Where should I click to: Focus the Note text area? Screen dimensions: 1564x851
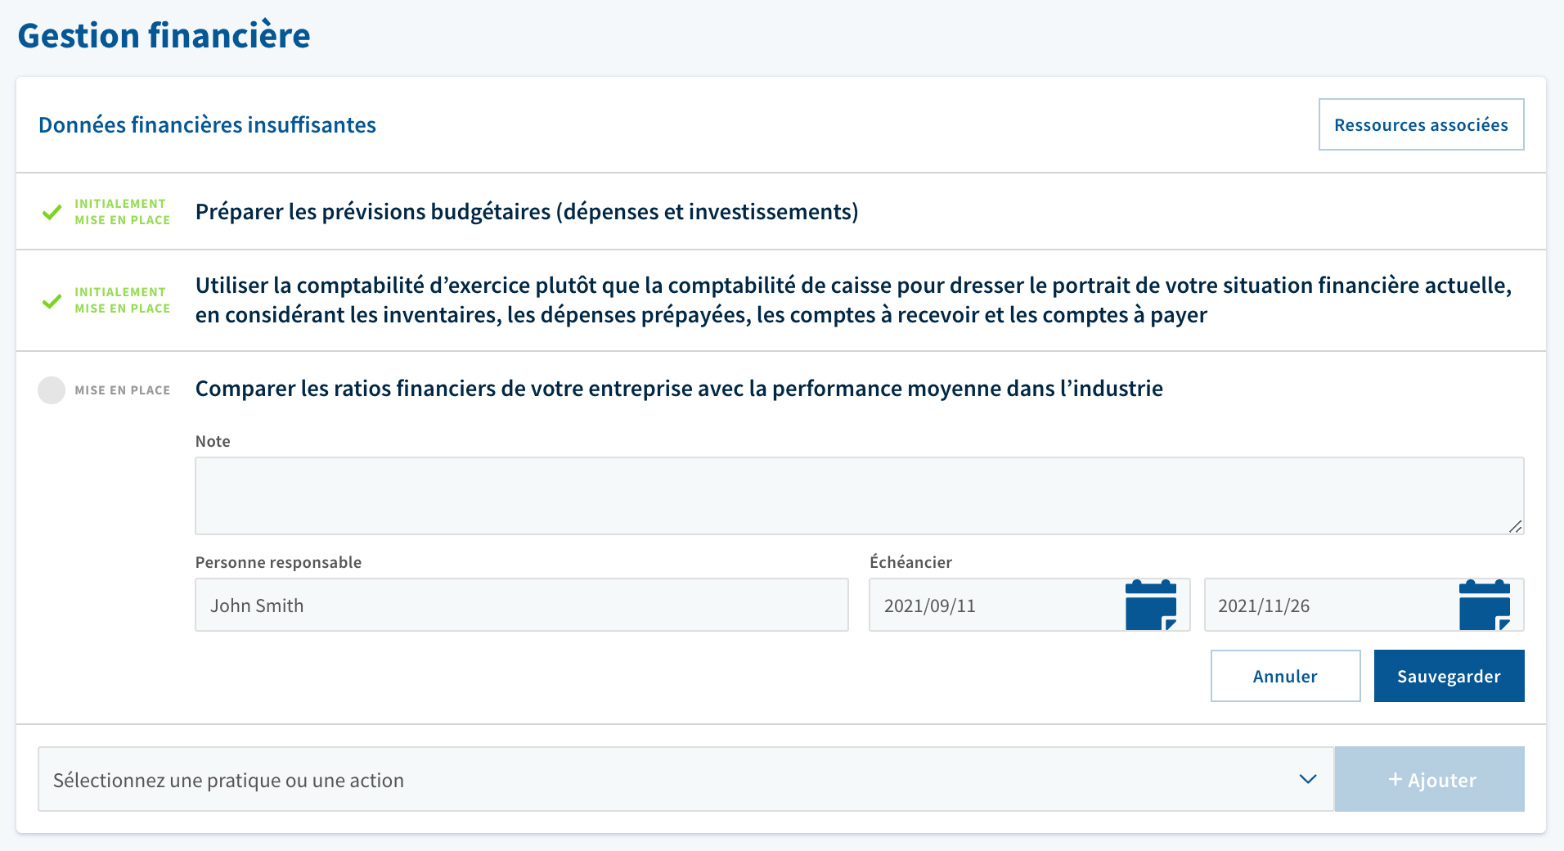click(858, 495)
